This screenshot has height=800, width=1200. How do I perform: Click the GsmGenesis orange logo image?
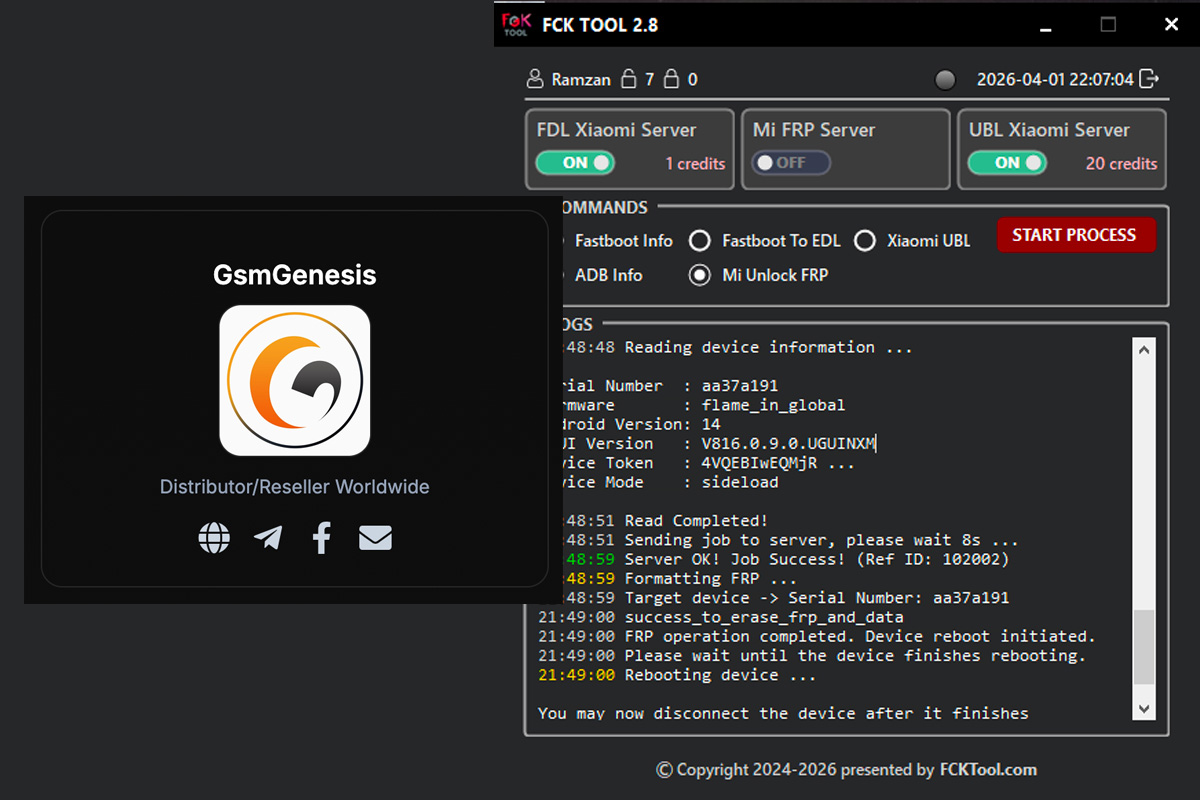pos(295,380)
